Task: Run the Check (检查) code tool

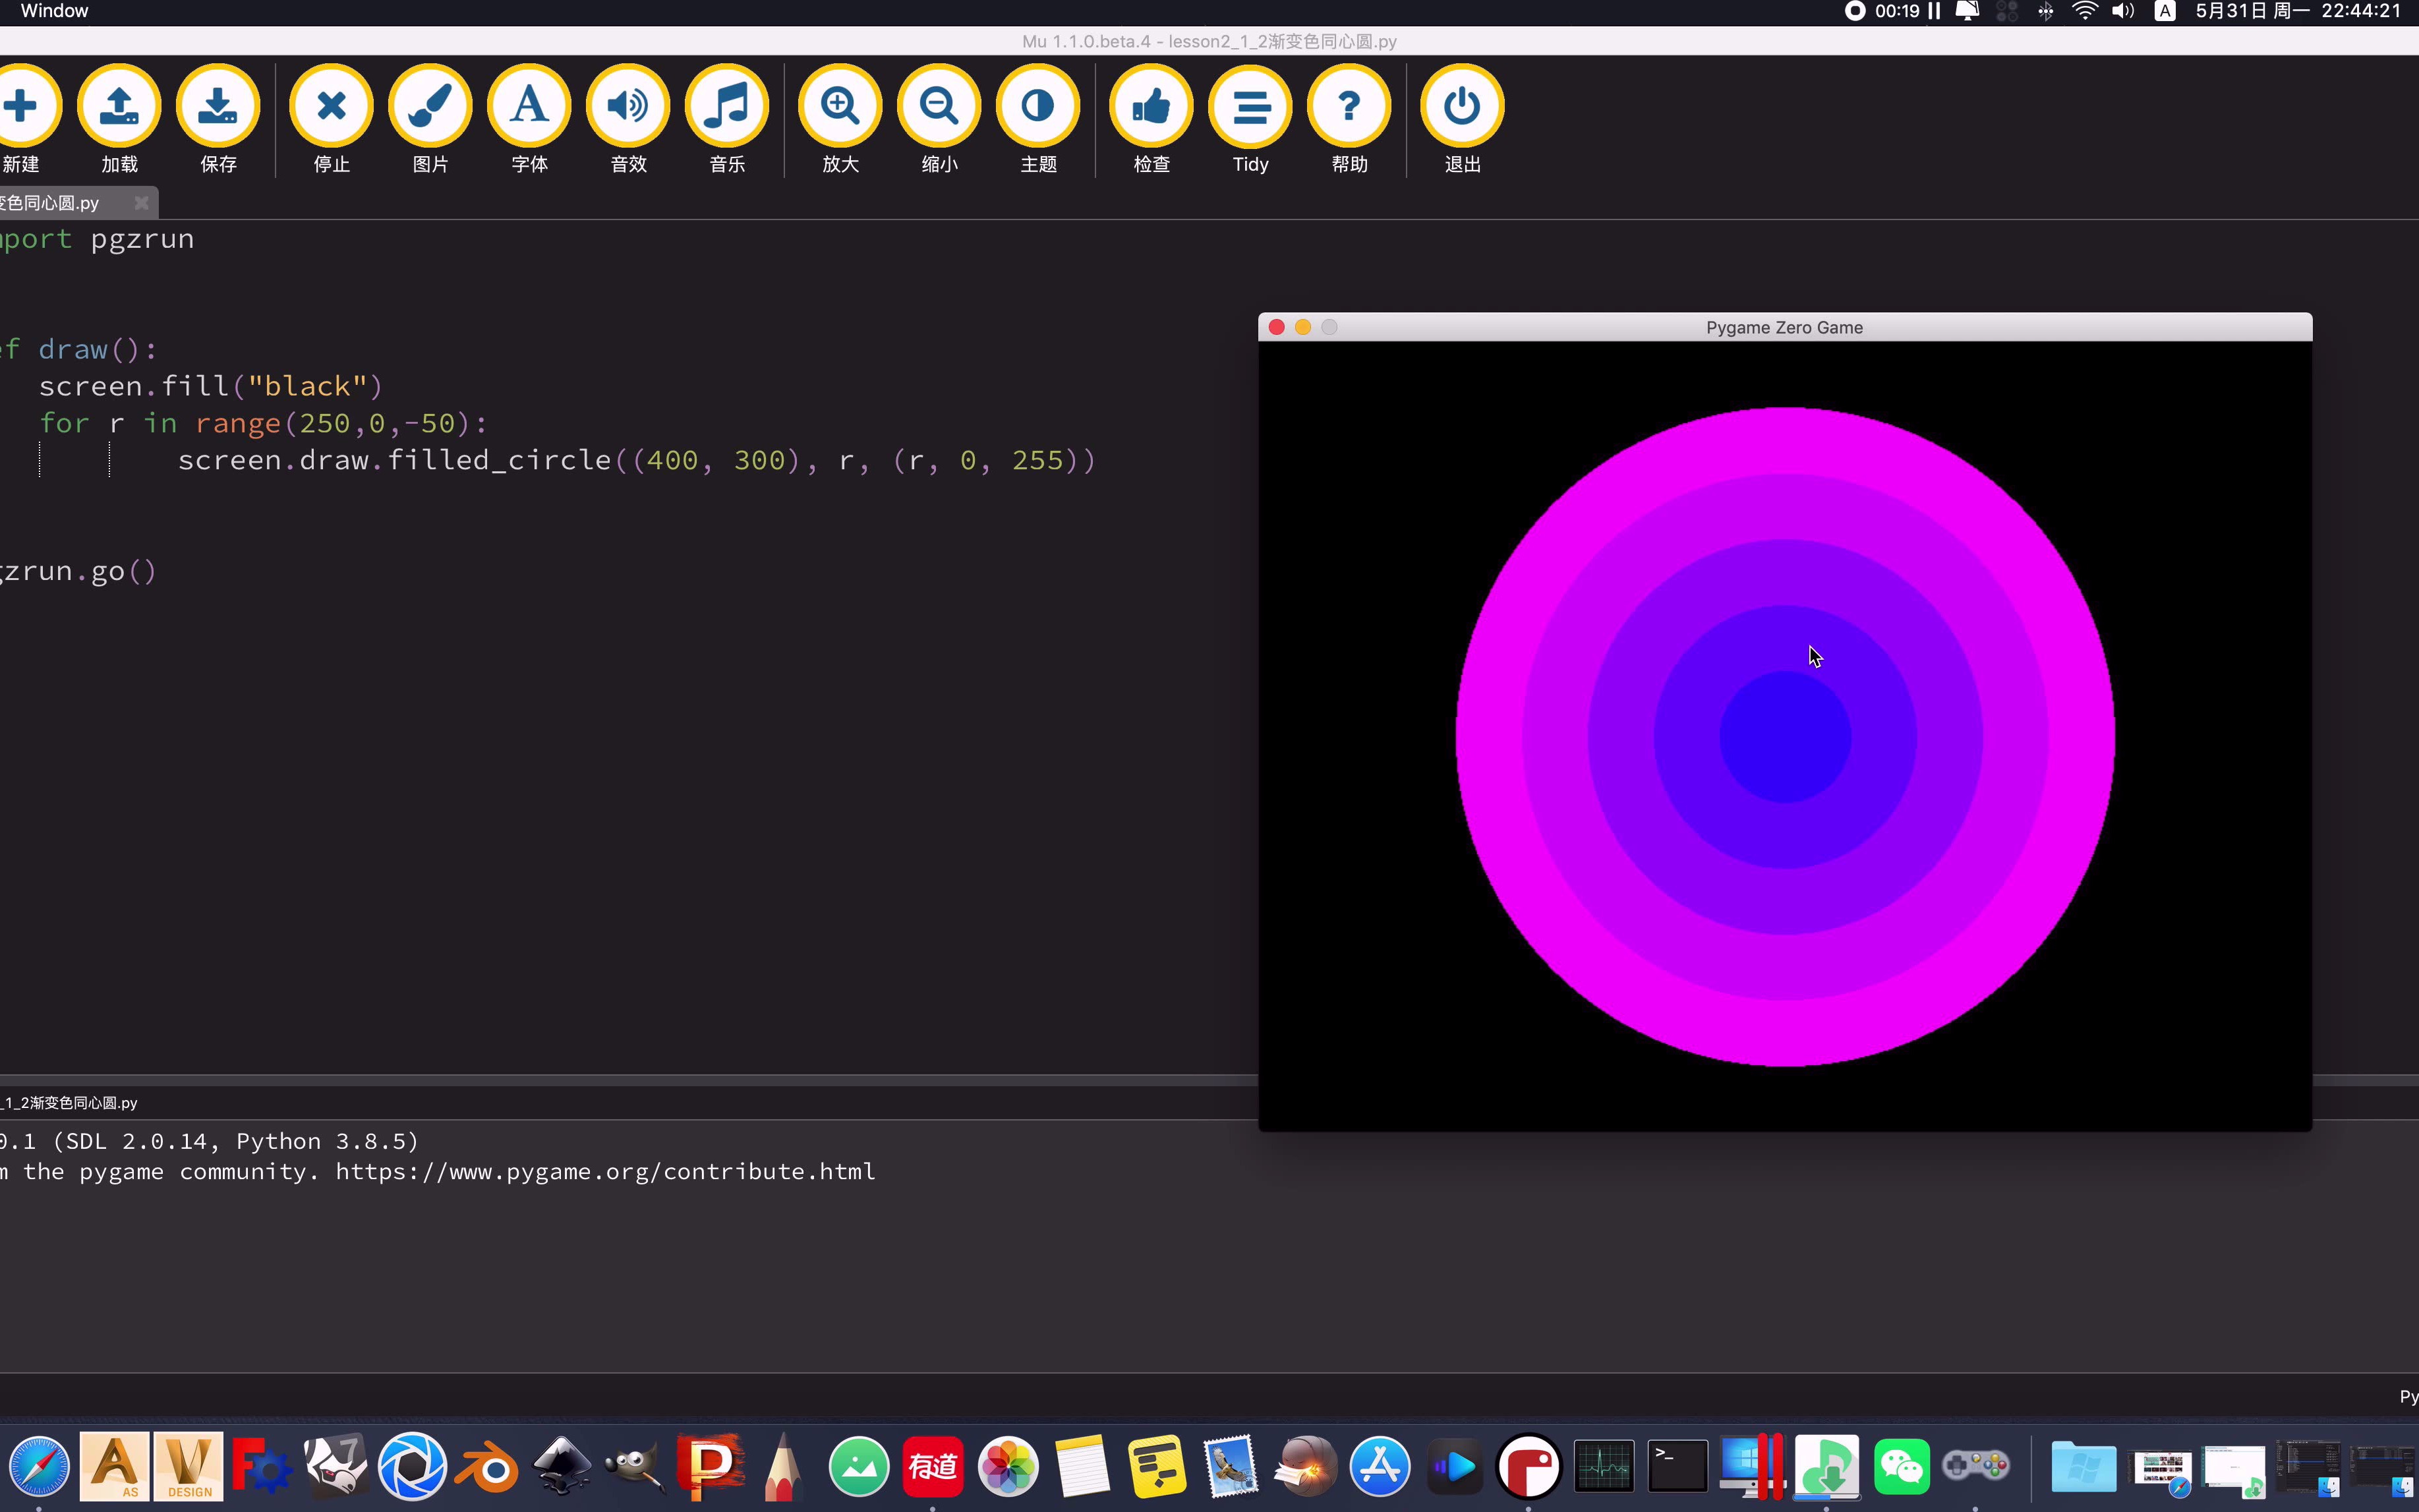Action: pyautogui.click(x=1151, y=106)
